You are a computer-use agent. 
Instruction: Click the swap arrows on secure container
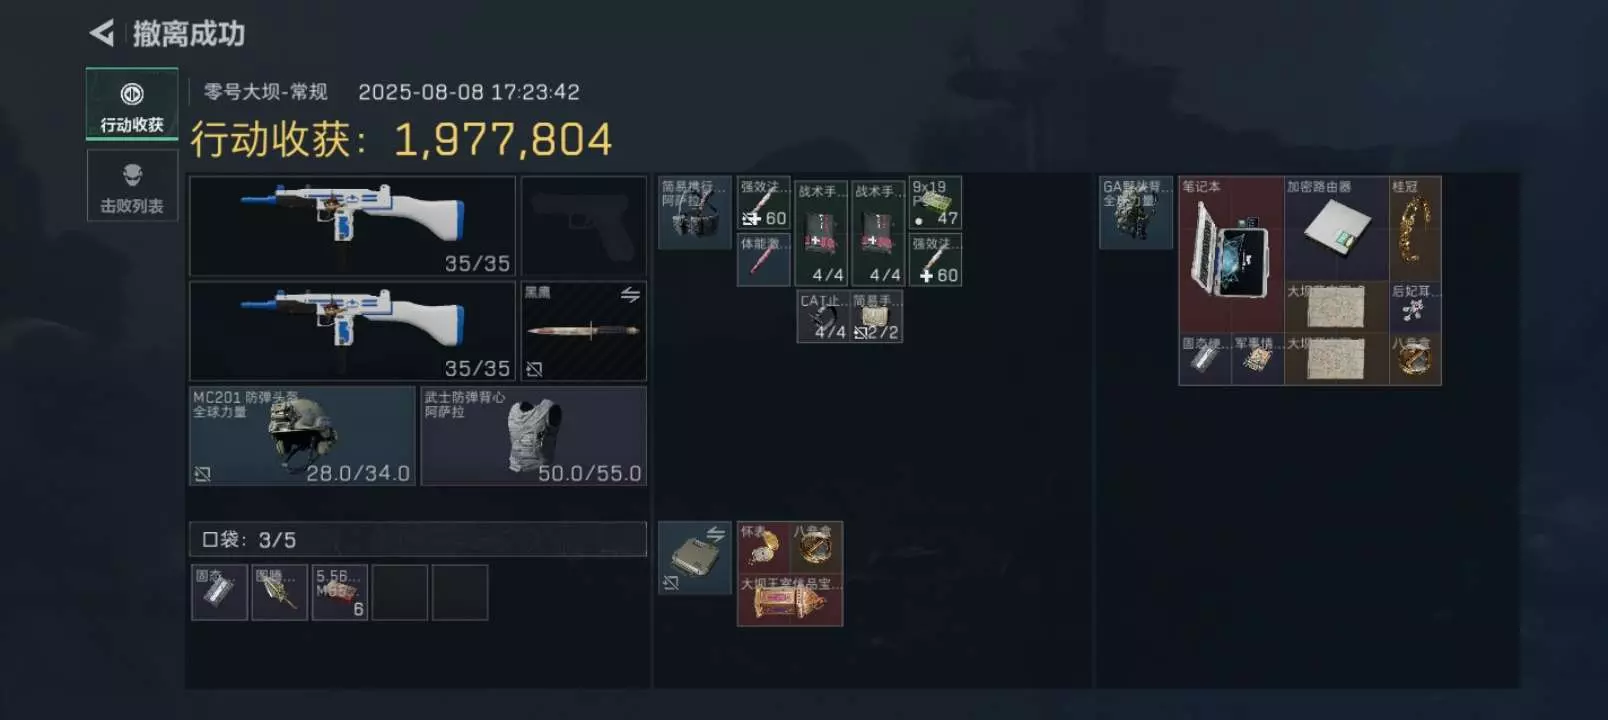716,534
